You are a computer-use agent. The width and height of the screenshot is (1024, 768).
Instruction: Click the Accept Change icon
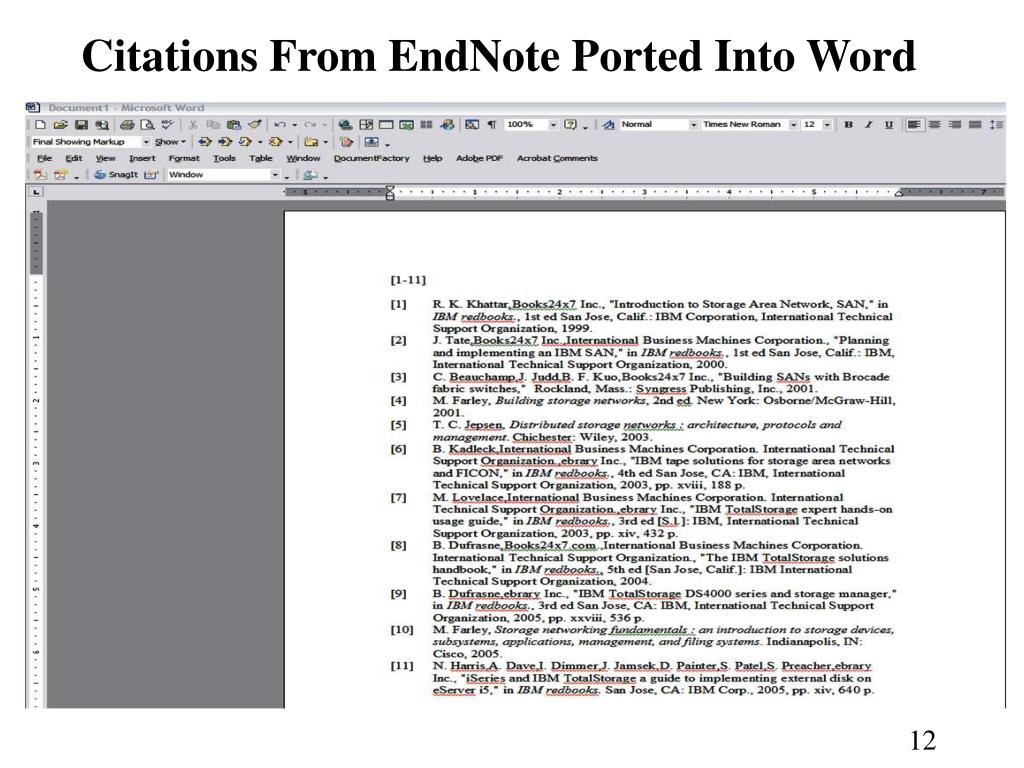(x=246, y=142)
